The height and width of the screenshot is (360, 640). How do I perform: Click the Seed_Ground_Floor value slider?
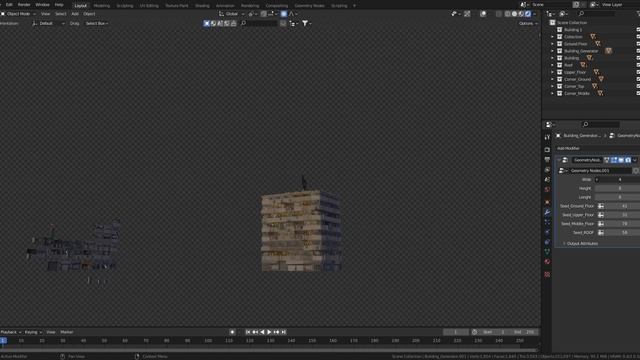pos(622,206)
